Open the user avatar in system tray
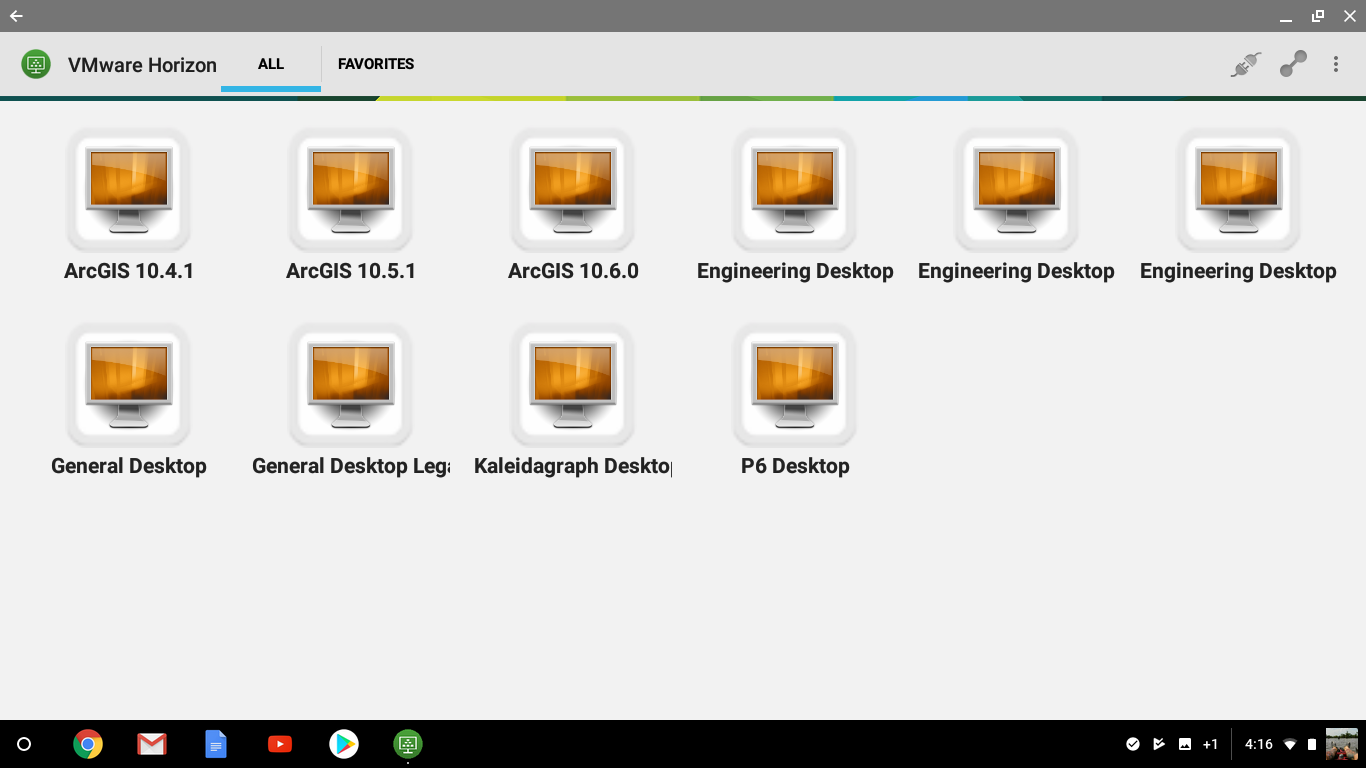The image size is (1366, 768). (x=1342, y=744)
